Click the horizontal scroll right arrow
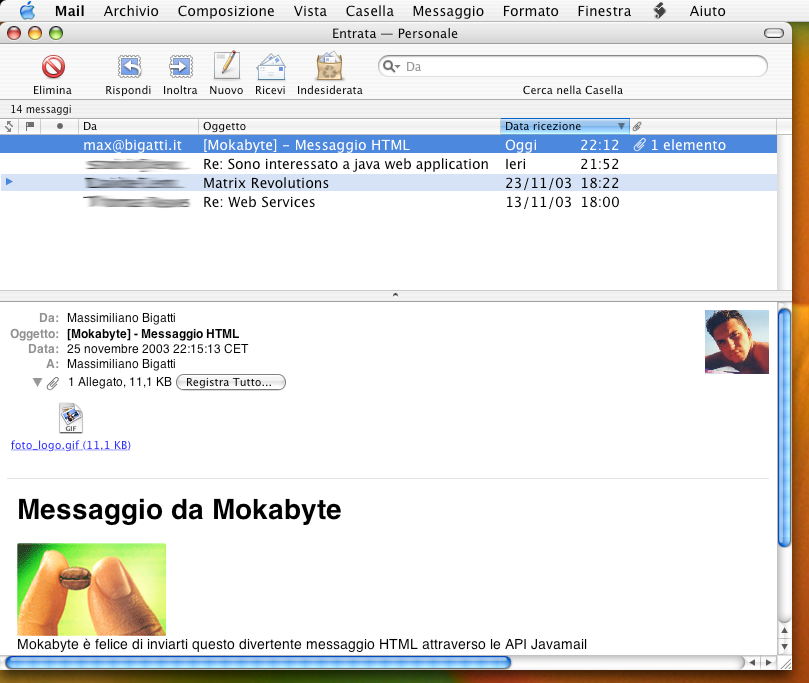The image size is (809, 683). coord(768,662)
